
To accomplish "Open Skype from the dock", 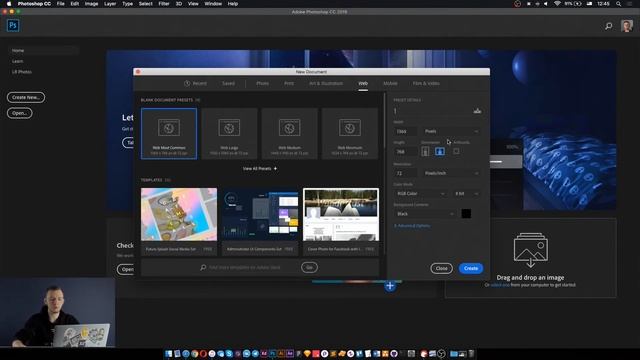I will (x=229, y=354).
